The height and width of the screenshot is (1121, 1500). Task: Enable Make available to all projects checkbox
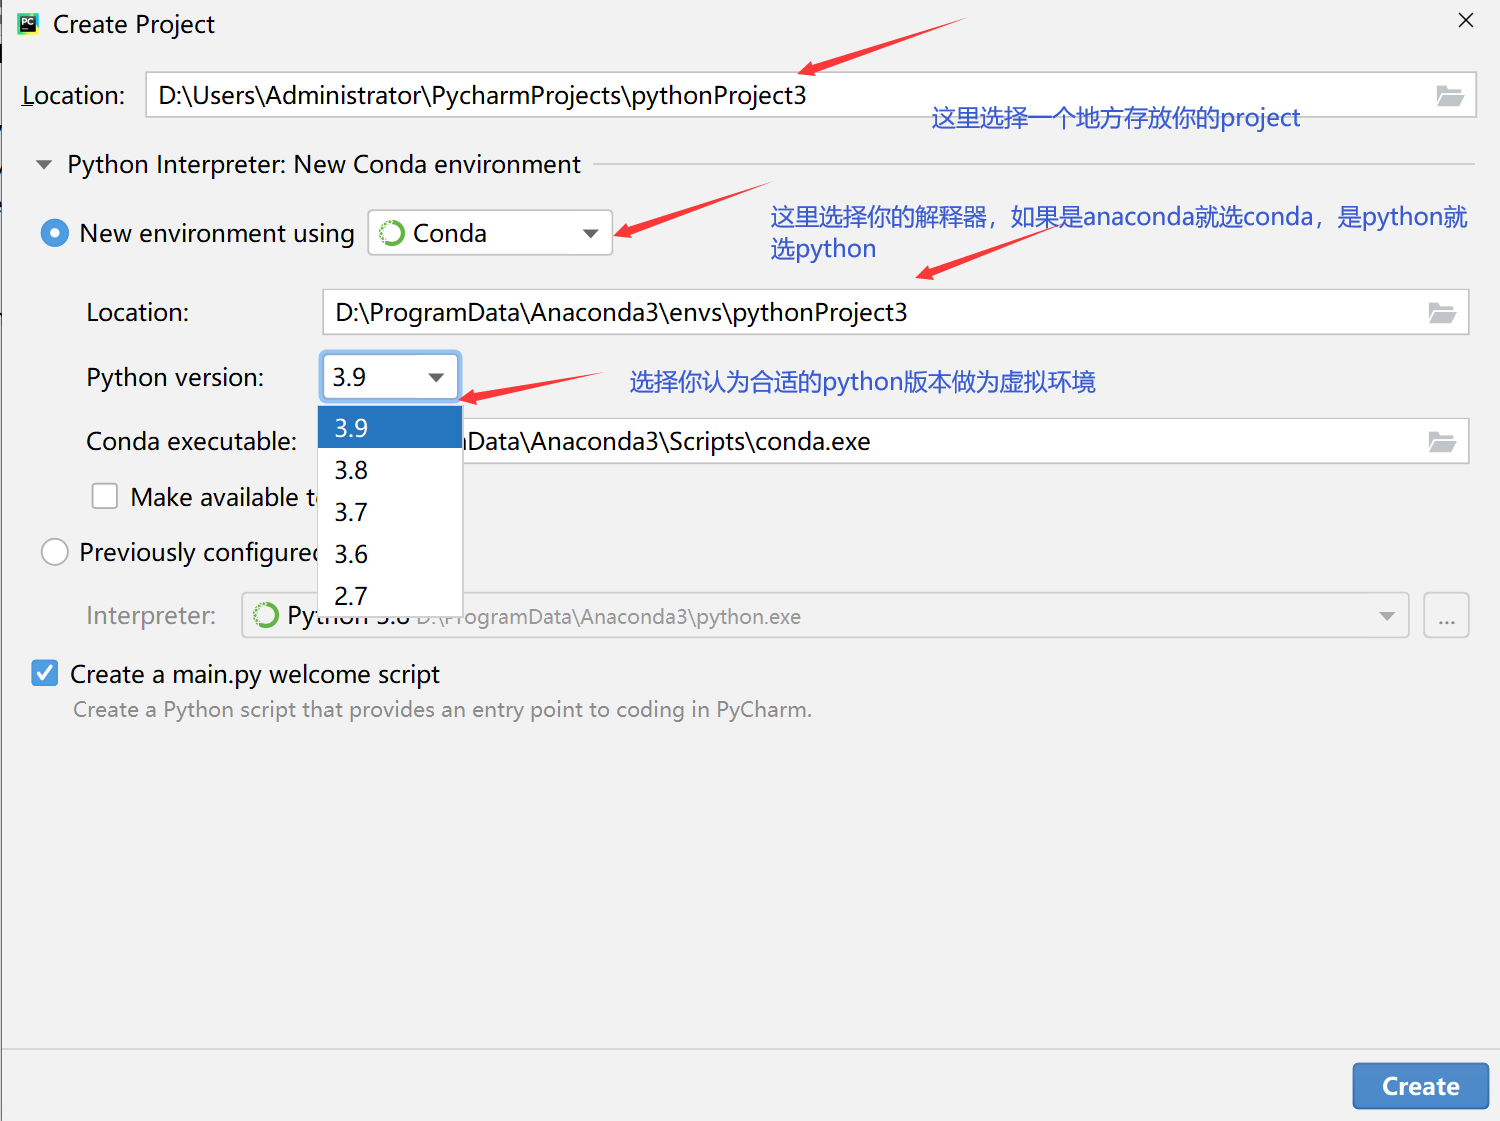coord(105,497)
